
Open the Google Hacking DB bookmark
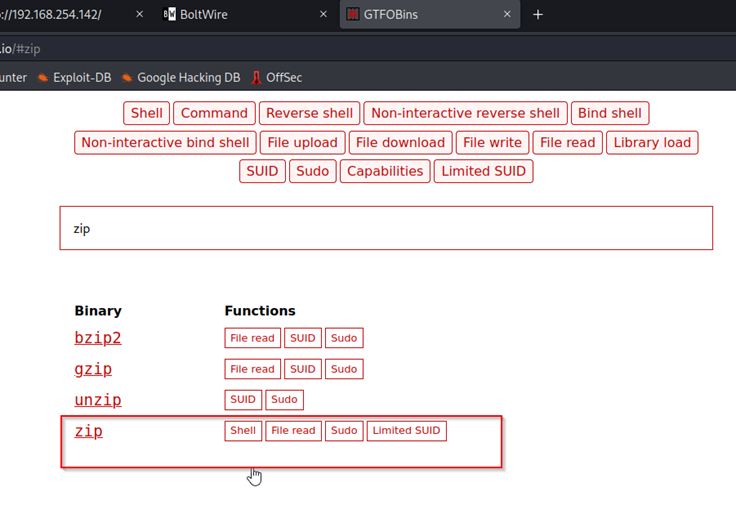181,77
